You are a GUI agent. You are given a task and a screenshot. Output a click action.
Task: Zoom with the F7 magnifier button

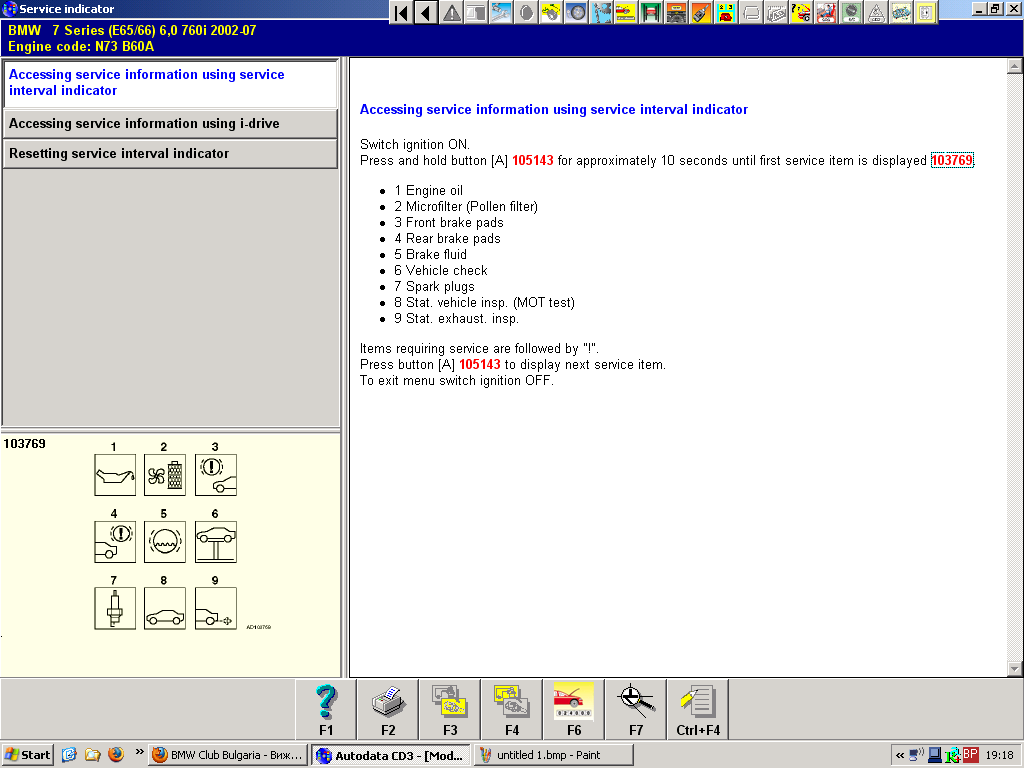[x=636, y=709]
